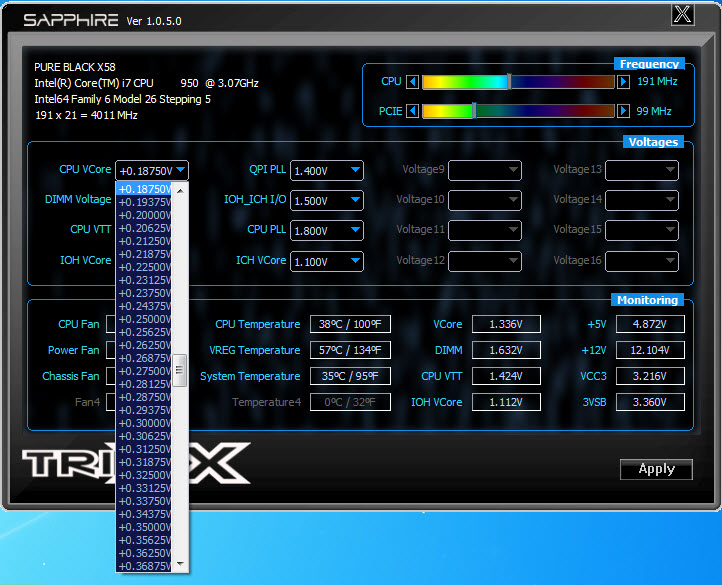
Task: Click the 3VSB reading 3.360V
Action: coord(650,402)
